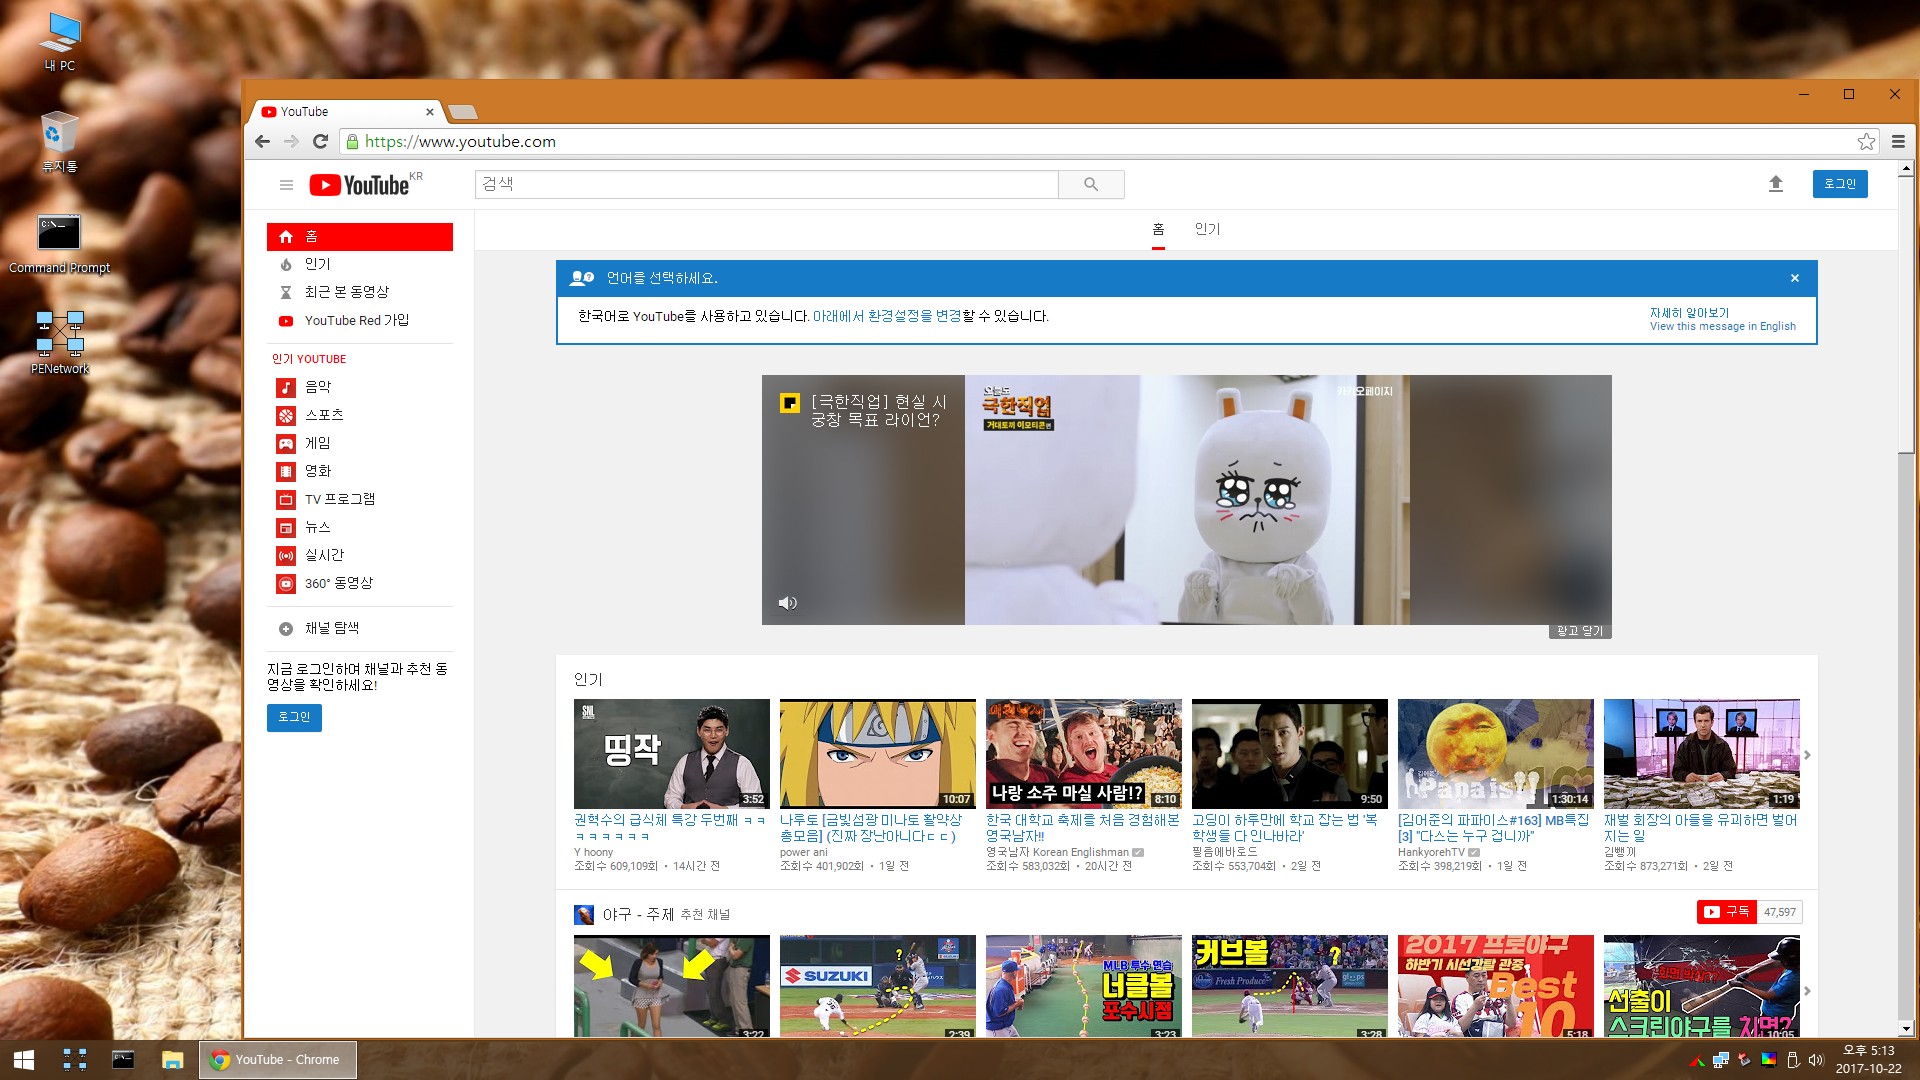Dismiss the language selection banner
Screen dimensions: 1920x1080
pyautogui.click(x=1795, y=278)
